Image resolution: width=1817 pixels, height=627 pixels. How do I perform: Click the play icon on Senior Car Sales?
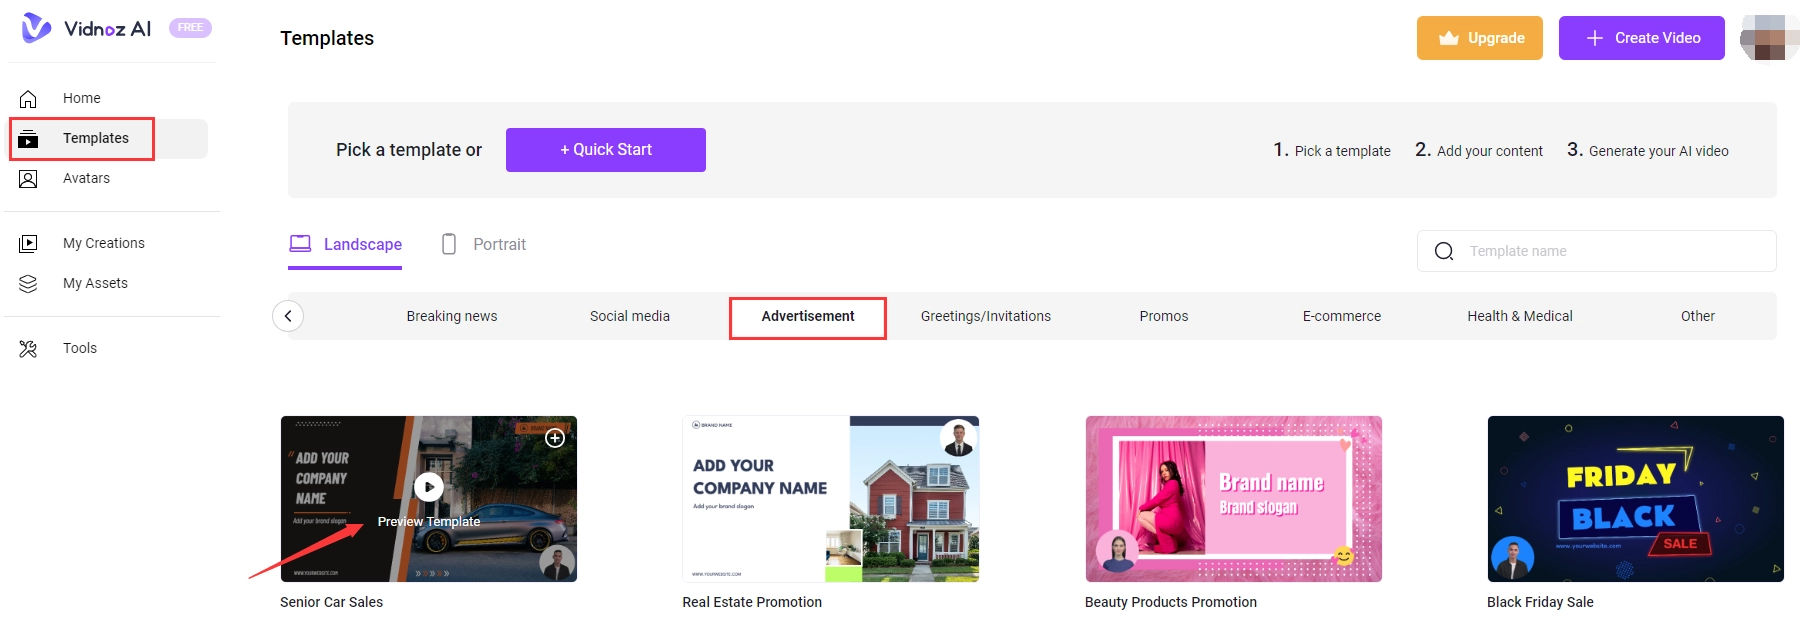[428, 487]
